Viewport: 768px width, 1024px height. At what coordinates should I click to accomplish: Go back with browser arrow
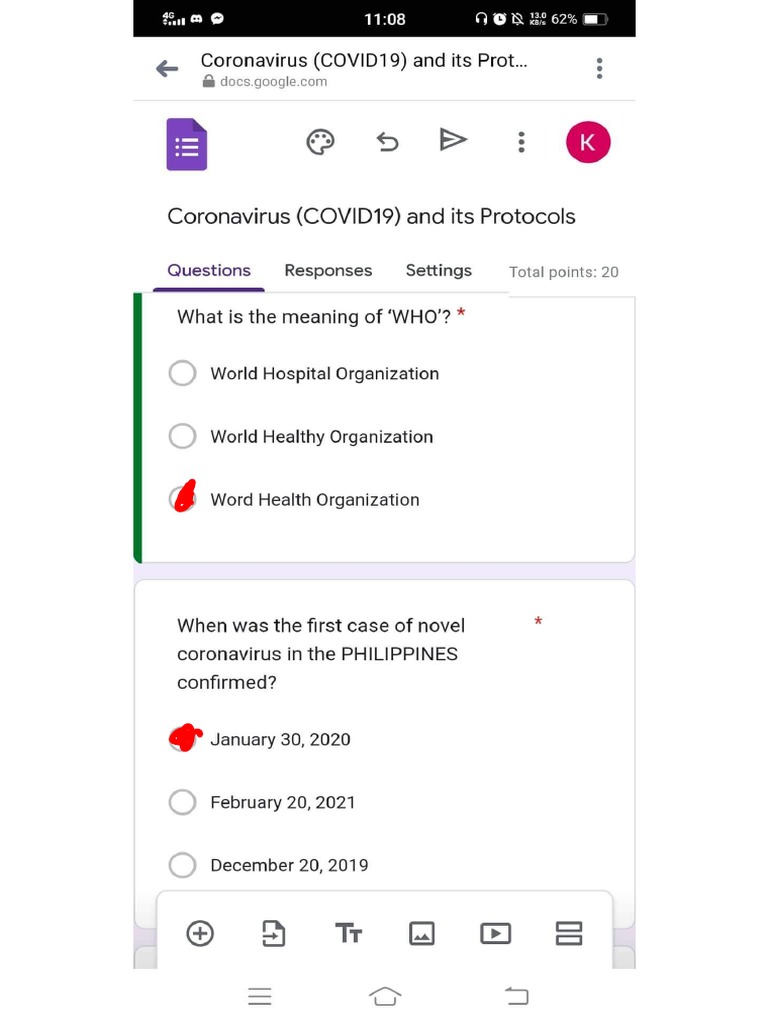[x=167, y=68]
